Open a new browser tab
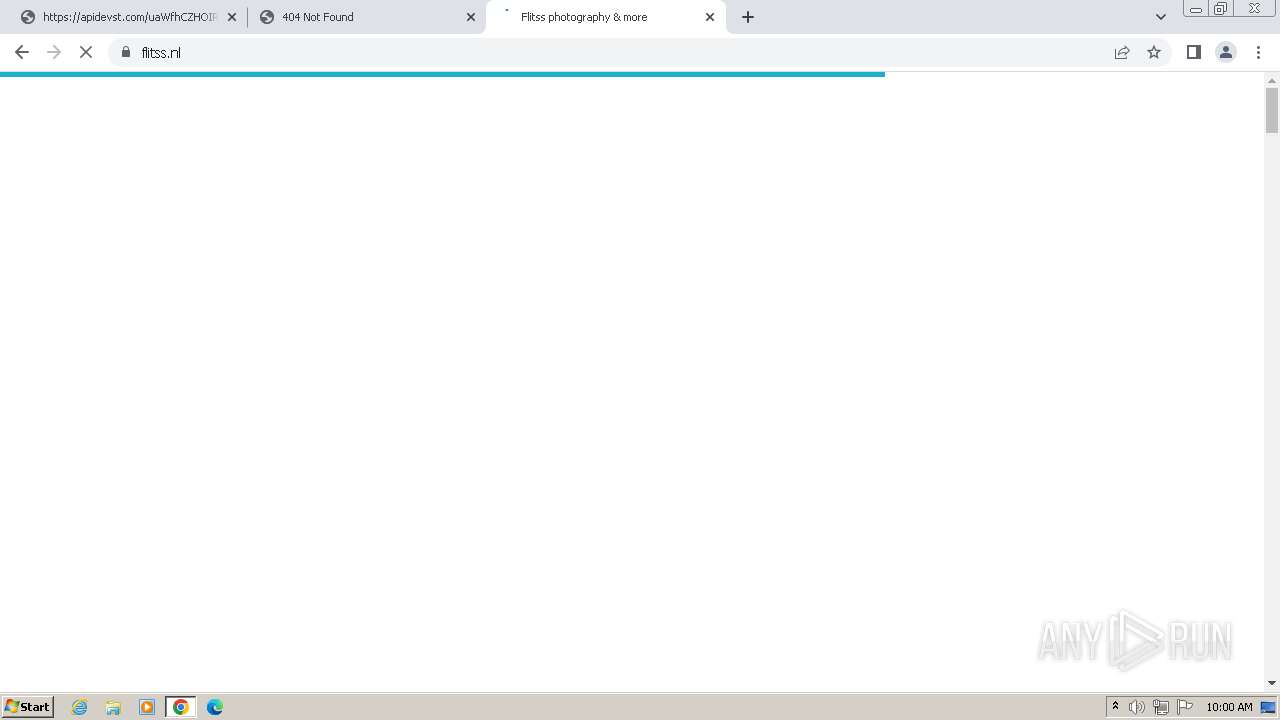Viewport: 1280px width, 720px height. coord(748,17)
